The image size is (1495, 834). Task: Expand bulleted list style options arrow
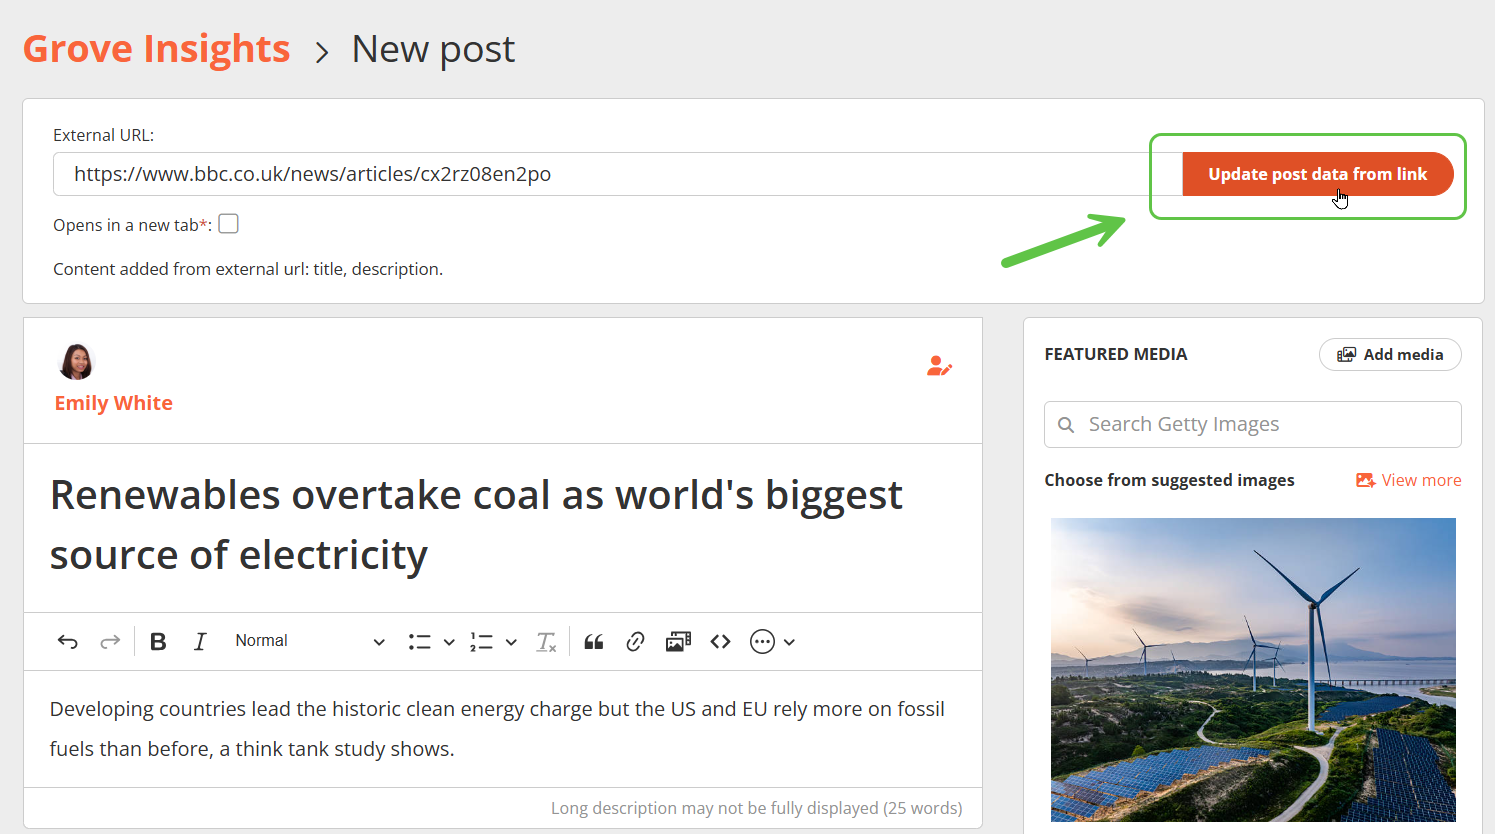click(x=449, y=642)
